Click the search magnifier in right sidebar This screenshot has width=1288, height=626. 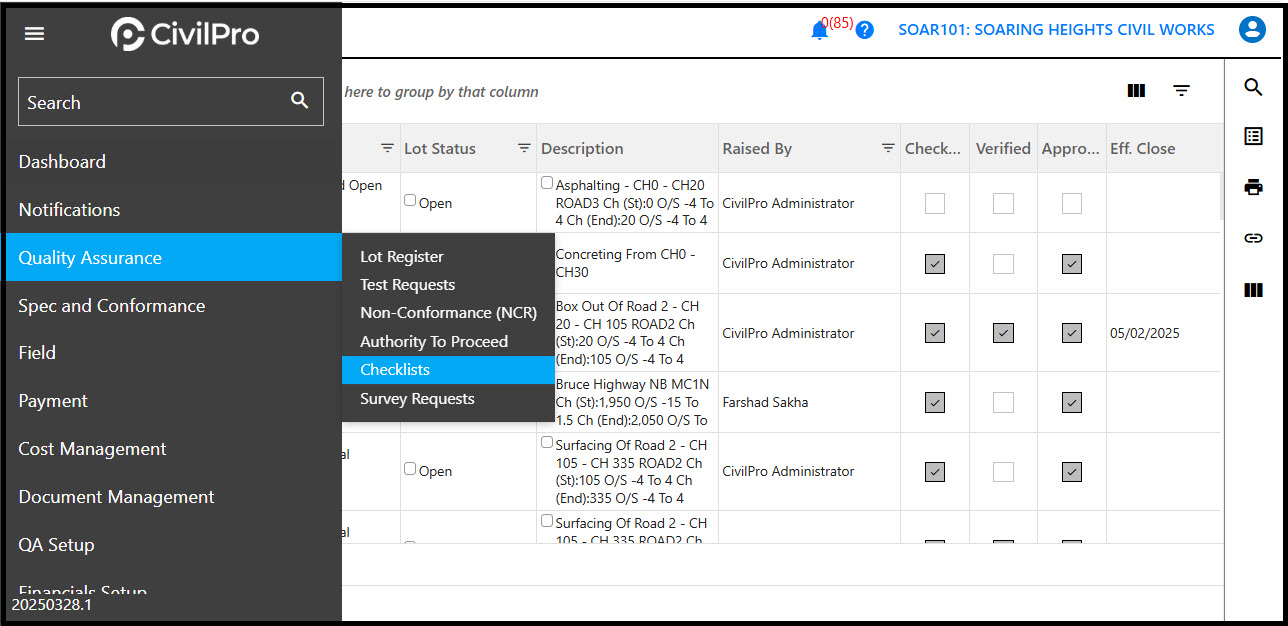pos(1253,88)
